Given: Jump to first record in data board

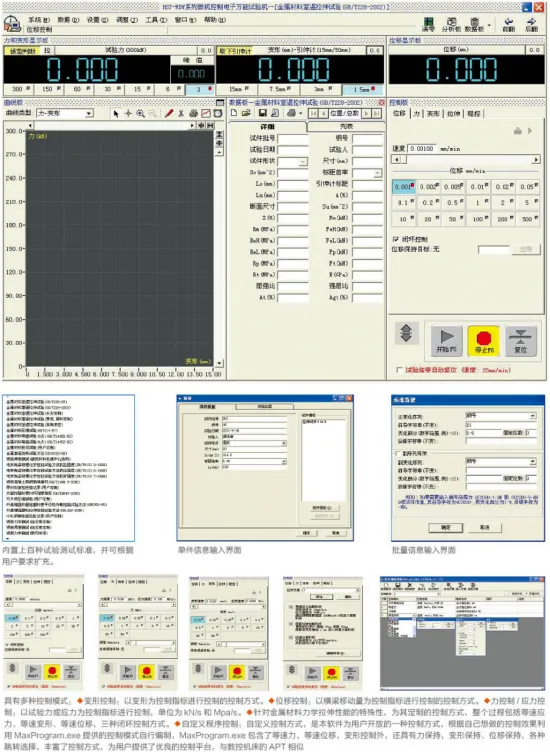Looking at the screenshot, I should click(x=313, y=114).
